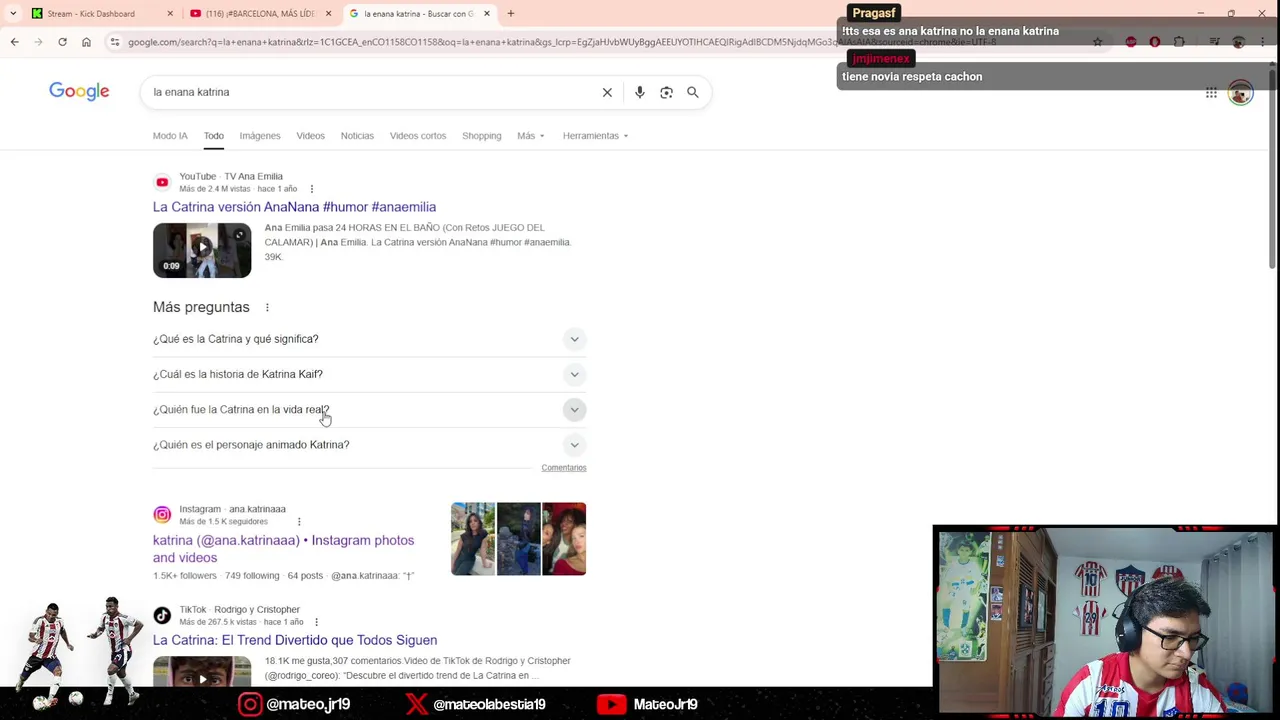
Task: Reload the page with the refresh icon
Action: click(x=62, y=42)
